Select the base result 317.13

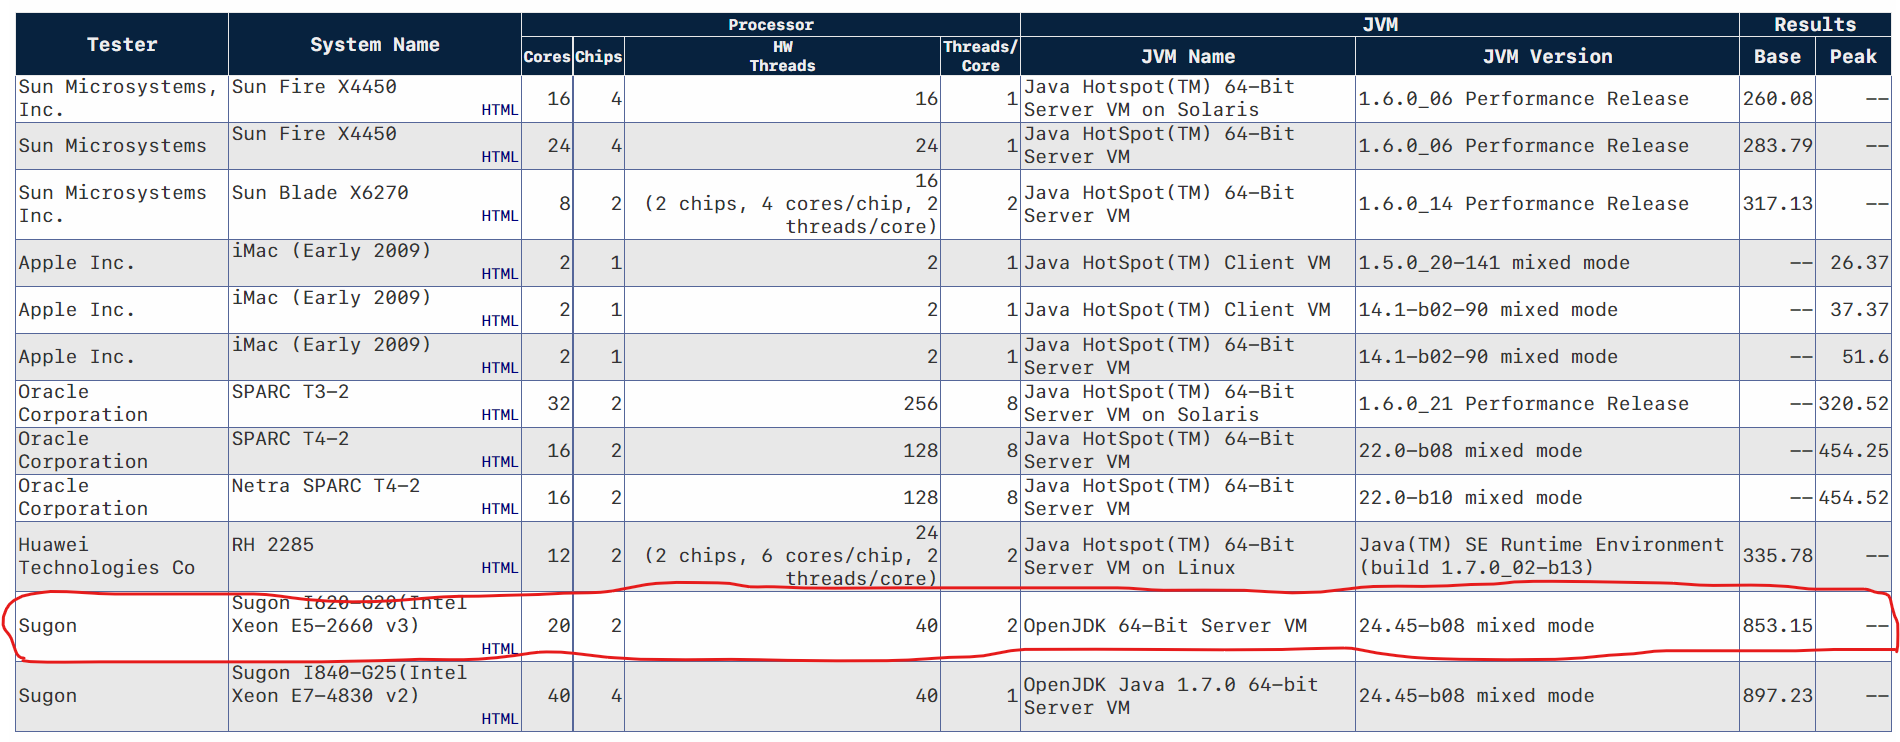click(x=1777, y=204)
